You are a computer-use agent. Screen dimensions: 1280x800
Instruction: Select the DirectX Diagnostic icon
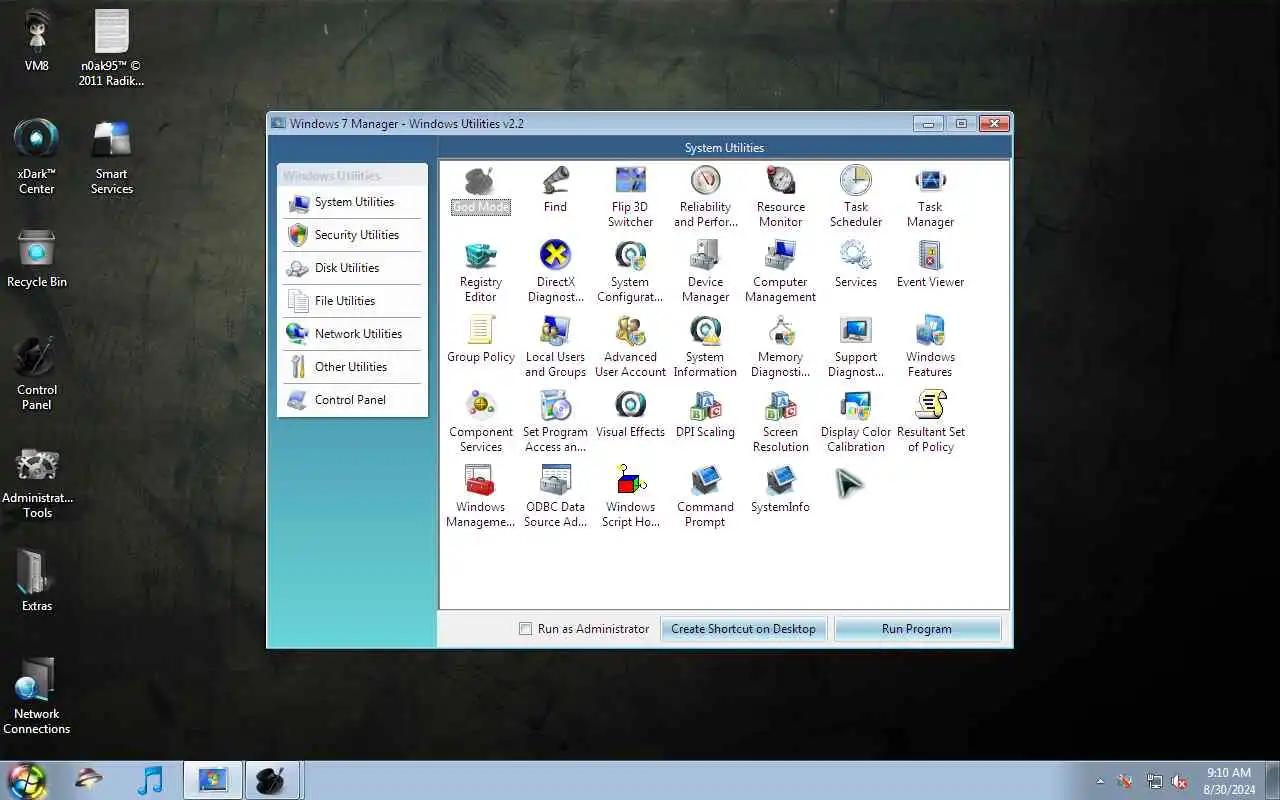tap(555, 256)
